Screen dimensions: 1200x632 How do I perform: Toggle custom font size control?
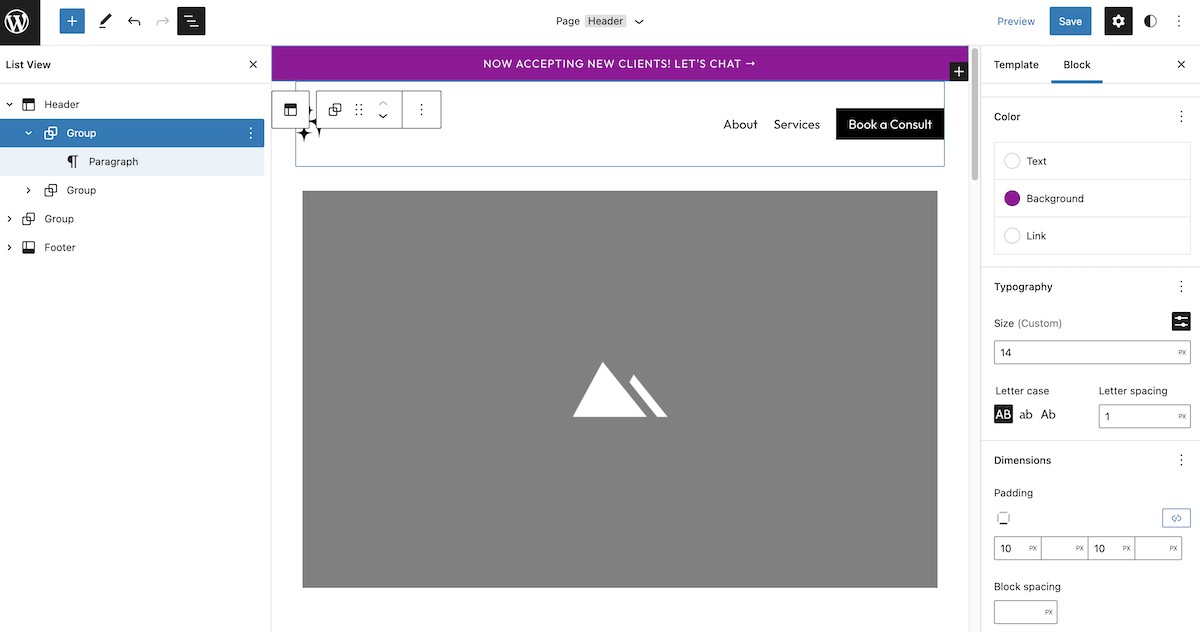(x=1181, y=321)
